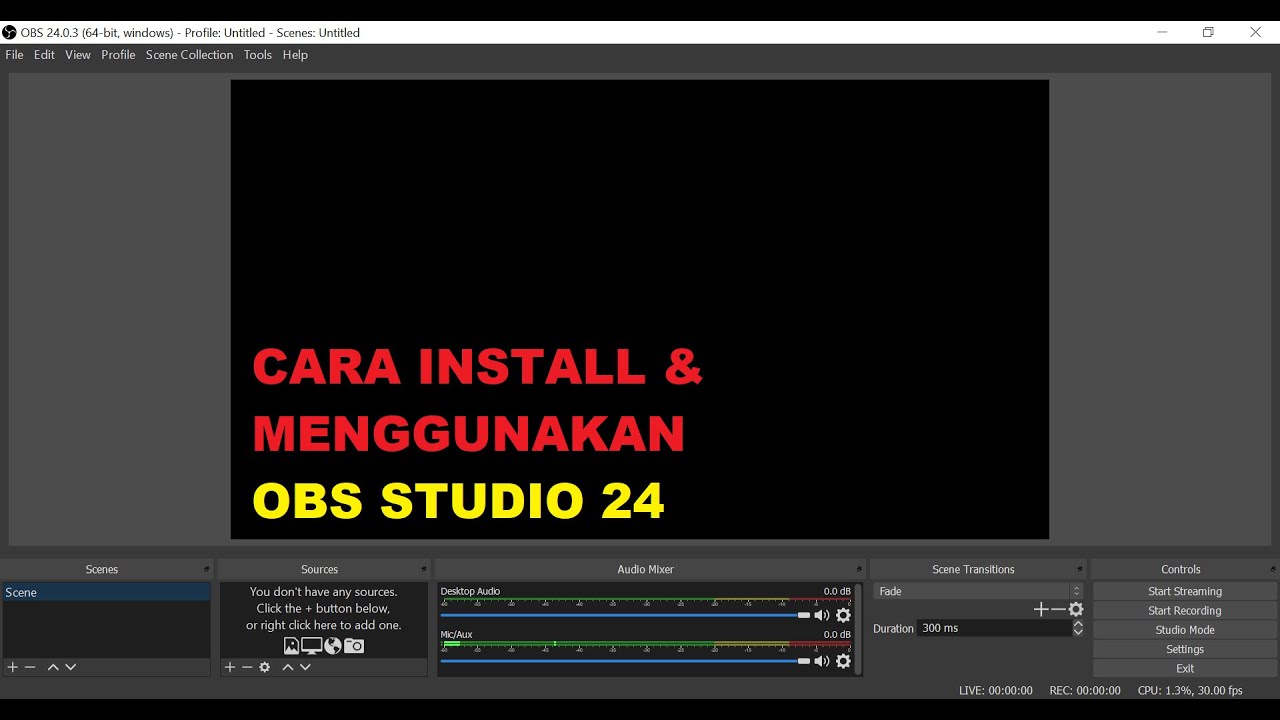This screenshot has height=720, width=1280.
Task: Click the Audio Mixer vertical scrollbar
Action: pyautogui.click(x=858, y=629)
